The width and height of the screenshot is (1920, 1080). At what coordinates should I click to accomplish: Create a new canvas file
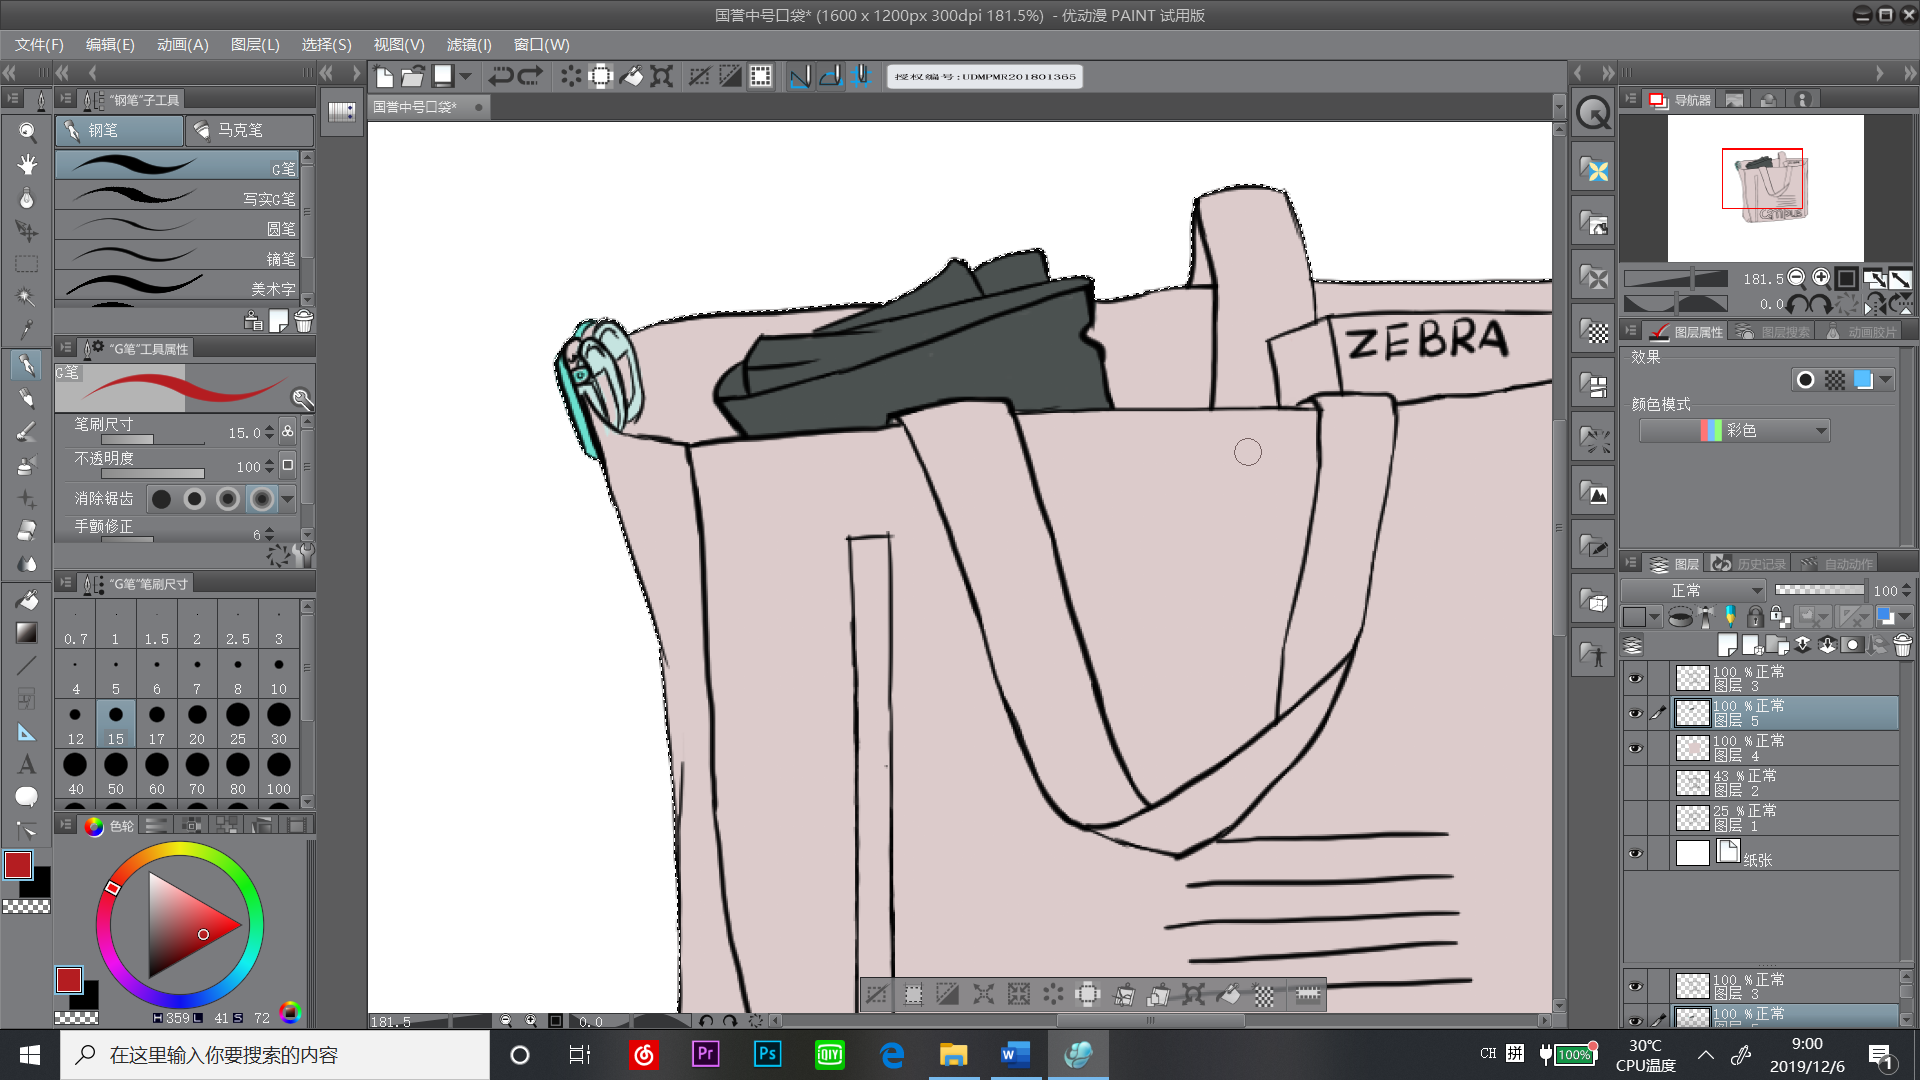pos(384,76)
